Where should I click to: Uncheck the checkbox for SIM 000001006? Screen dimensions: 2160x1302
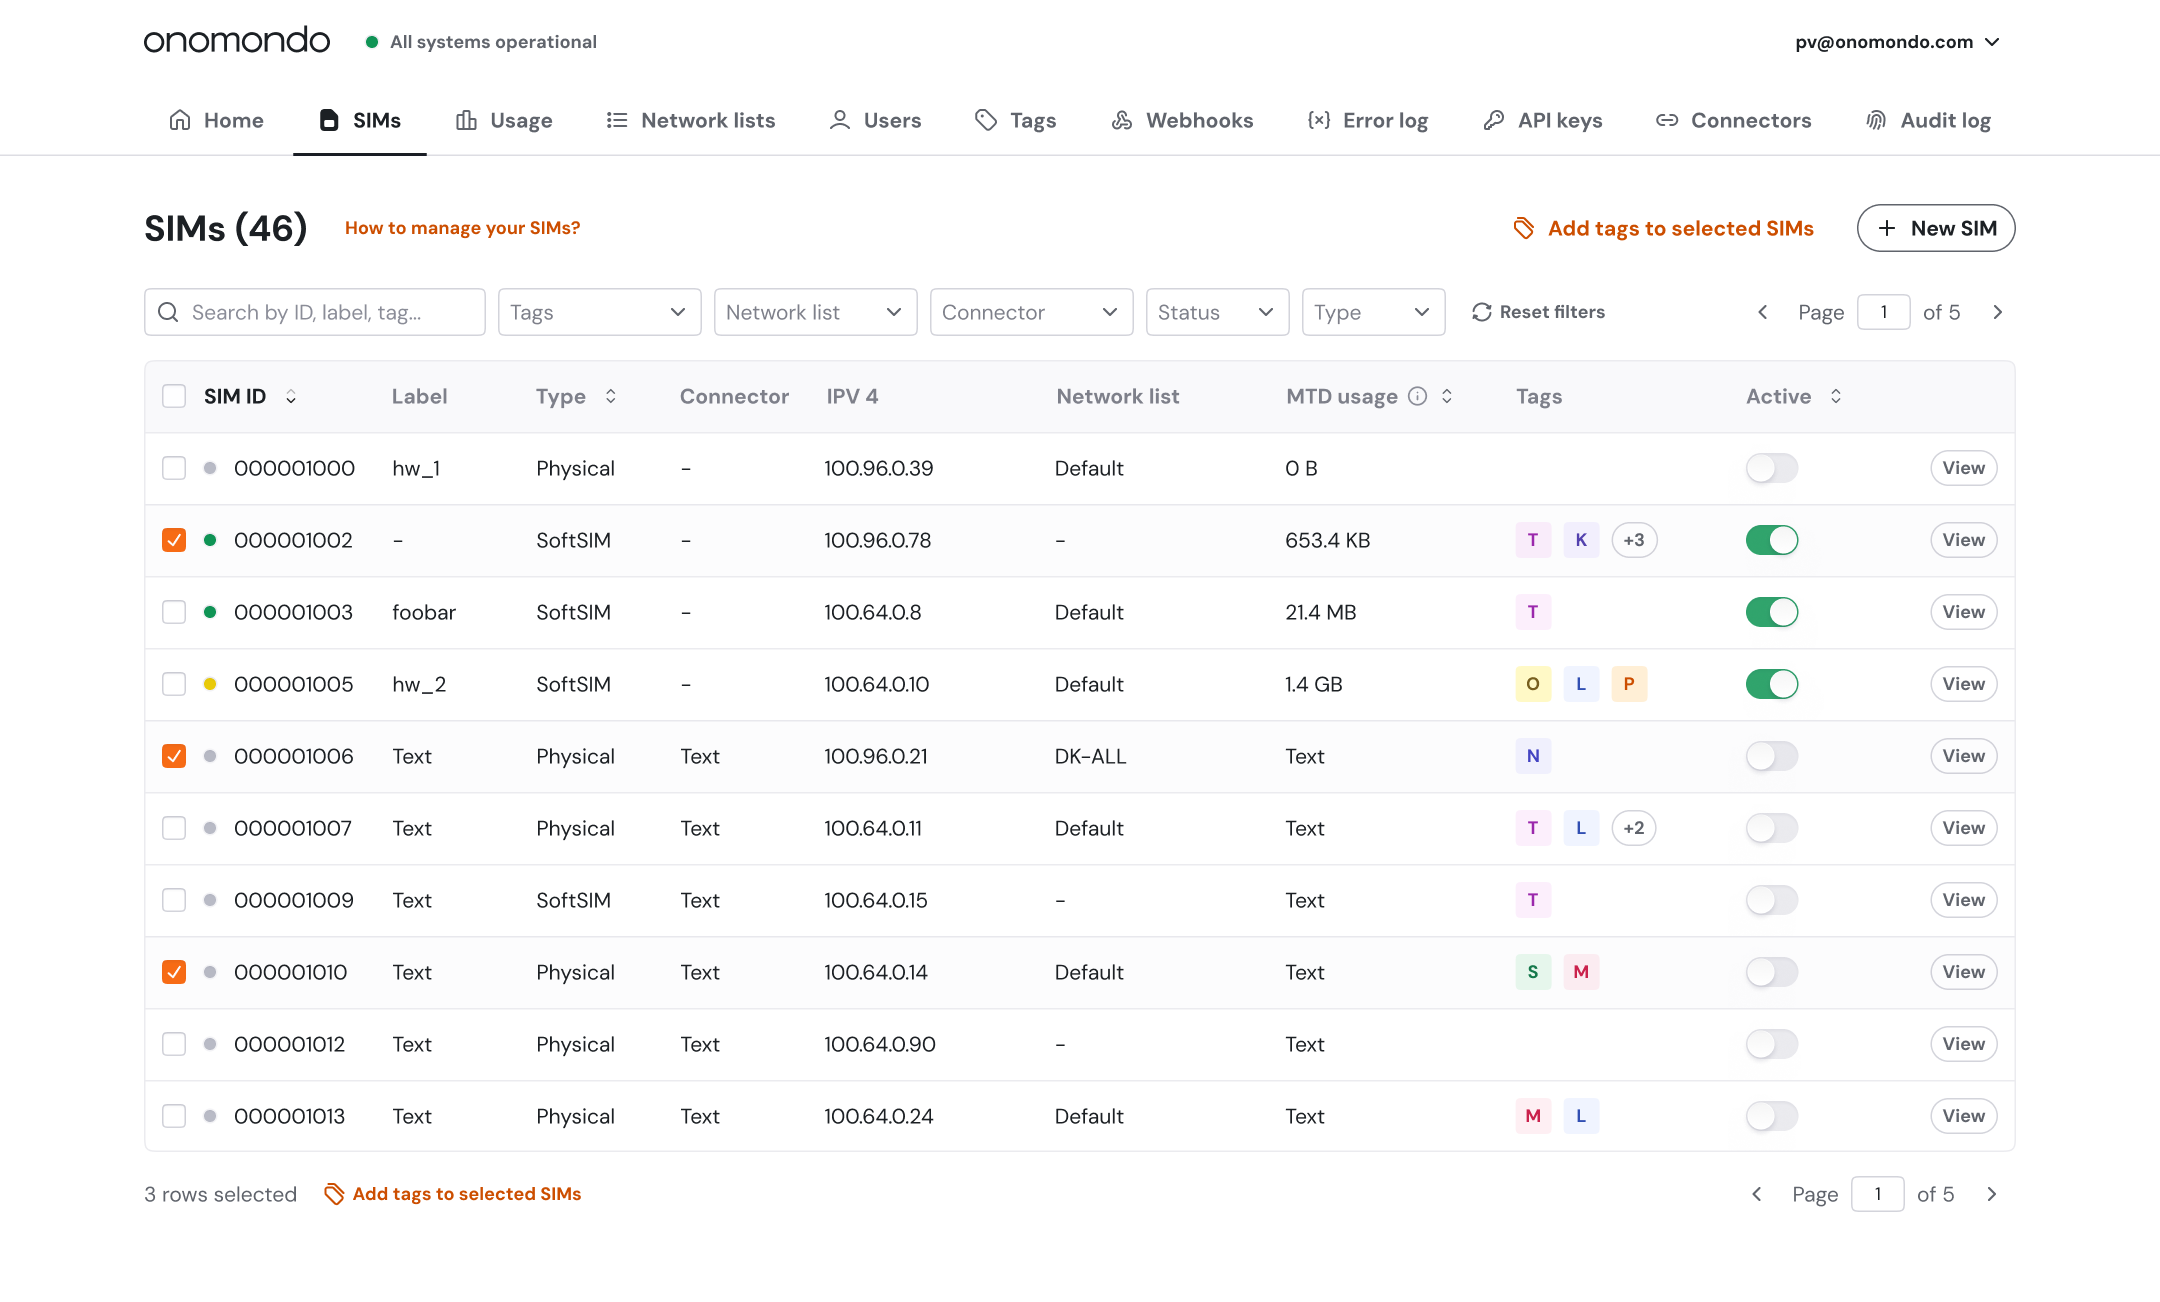174,756
